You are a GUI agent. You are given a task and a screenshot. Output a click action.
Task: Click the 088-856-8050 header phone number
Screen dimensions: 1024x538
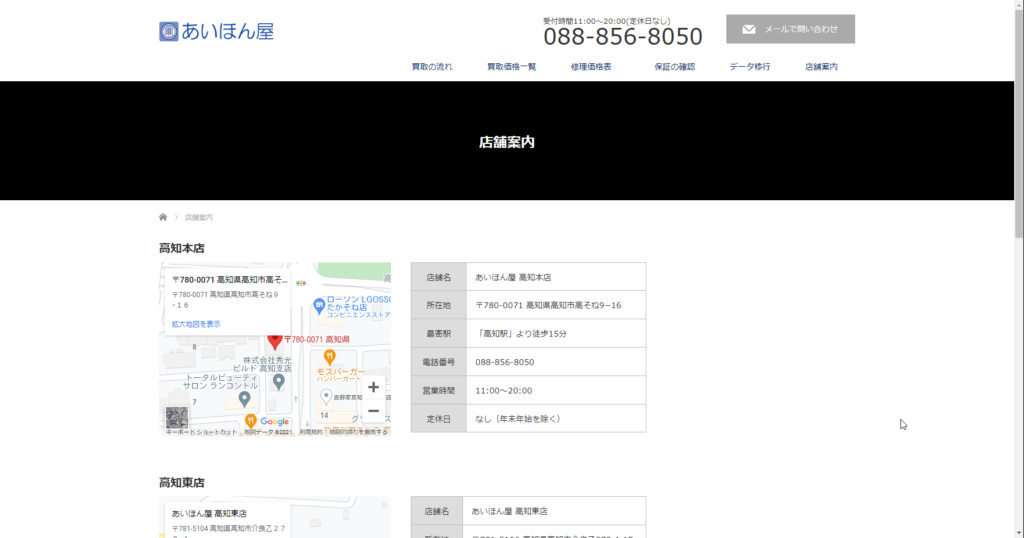[x=622, y=37]
